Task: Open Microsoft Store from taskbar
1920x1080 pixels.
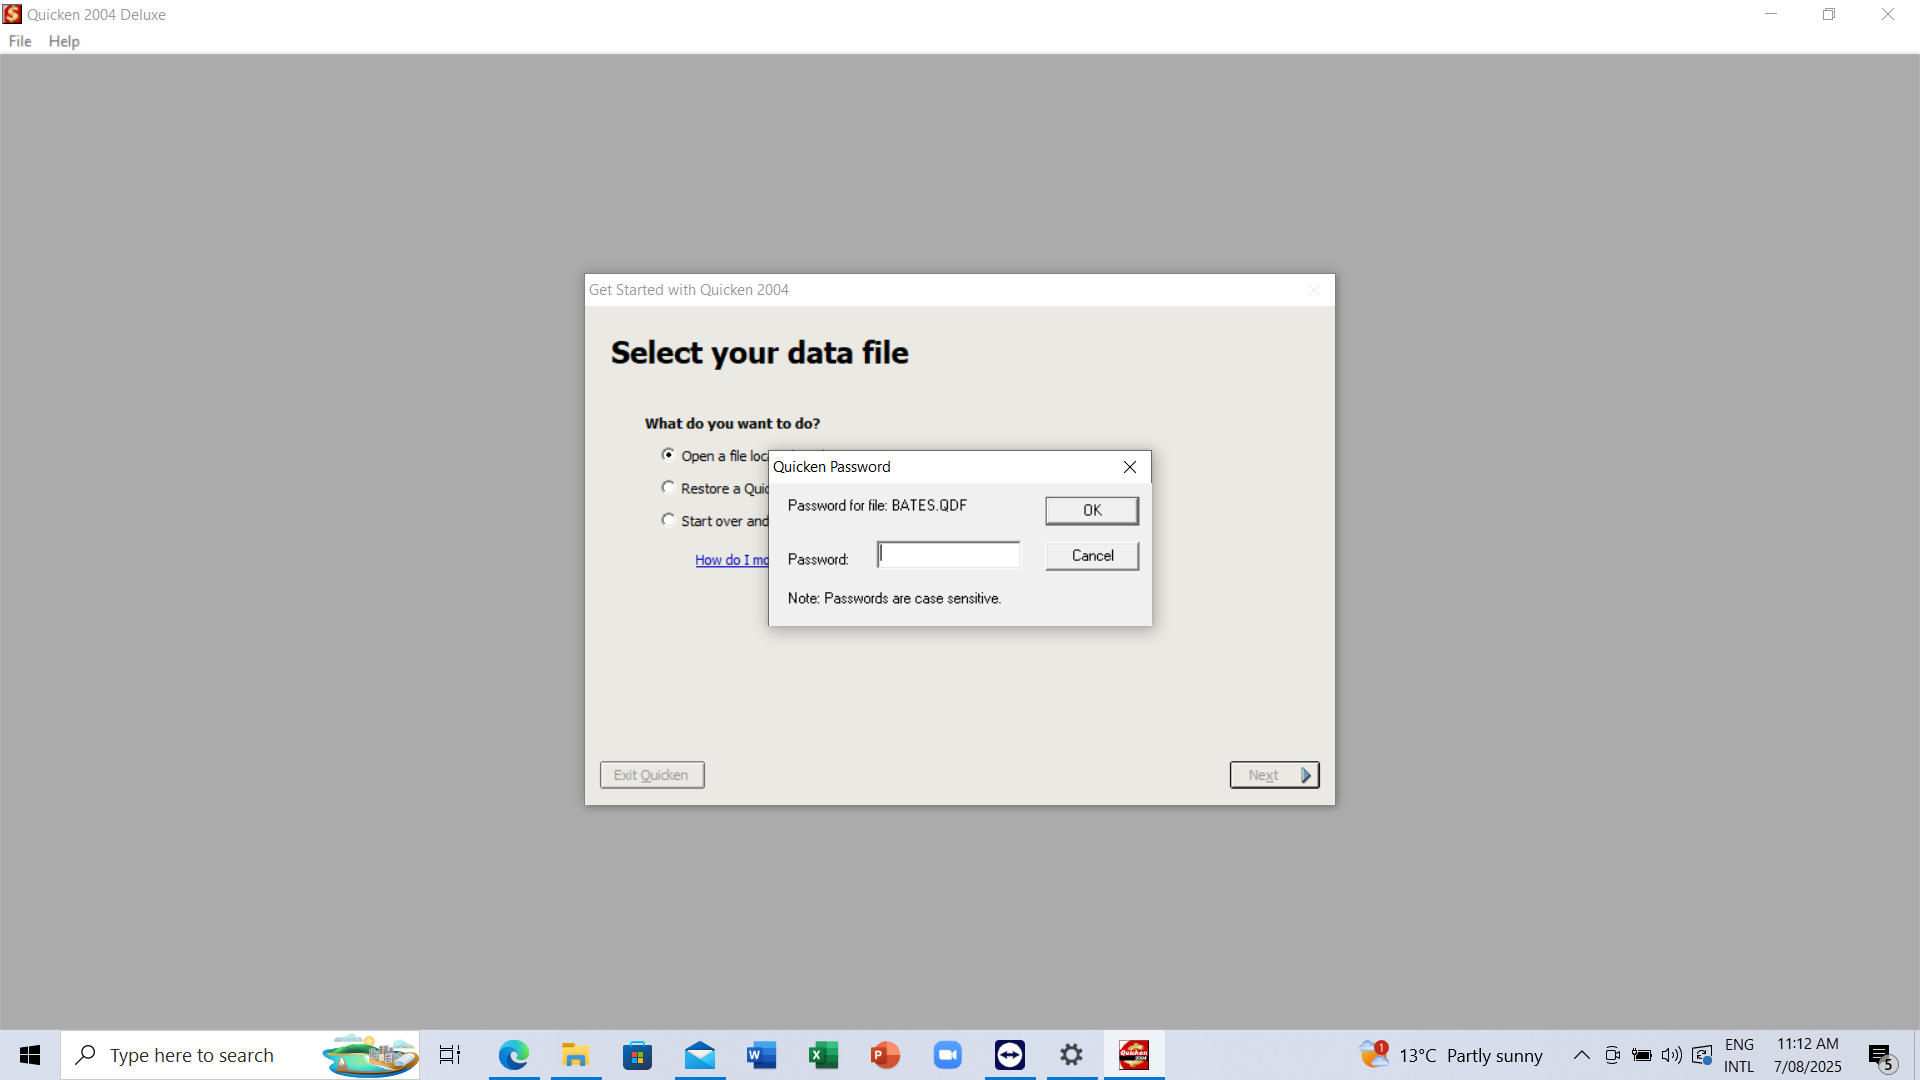Action: click(638, 1055)
